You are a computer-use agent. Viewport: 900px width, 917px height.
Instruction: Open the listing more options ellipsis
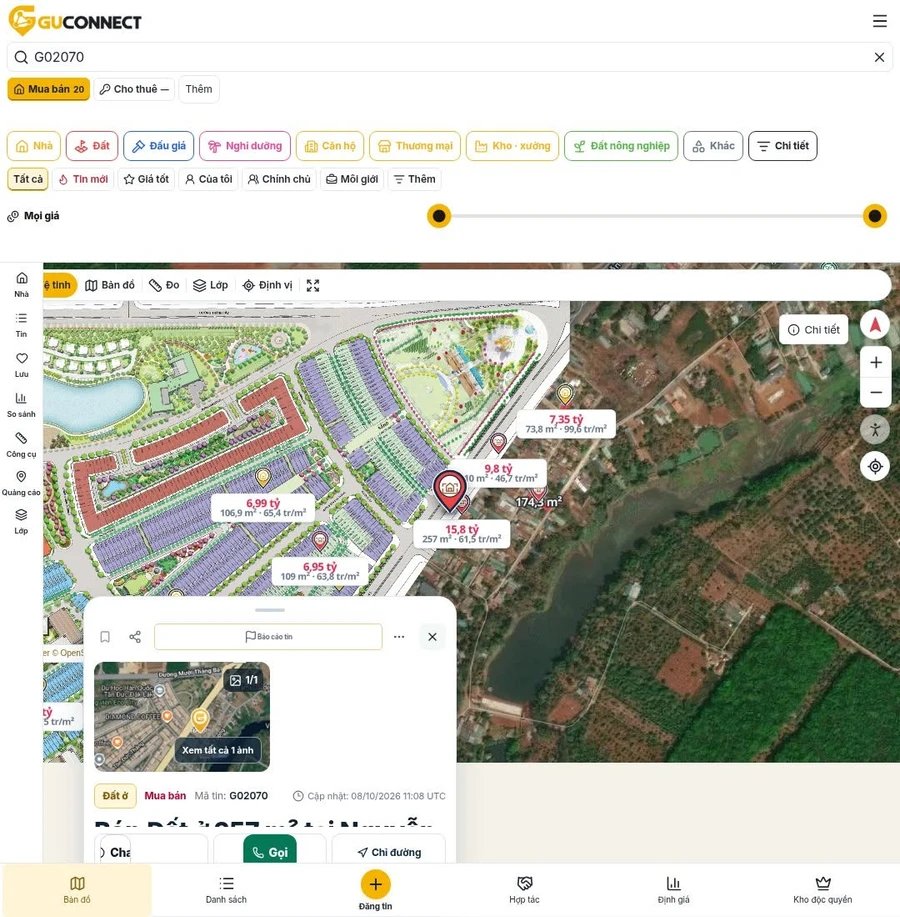pos(399,637)
